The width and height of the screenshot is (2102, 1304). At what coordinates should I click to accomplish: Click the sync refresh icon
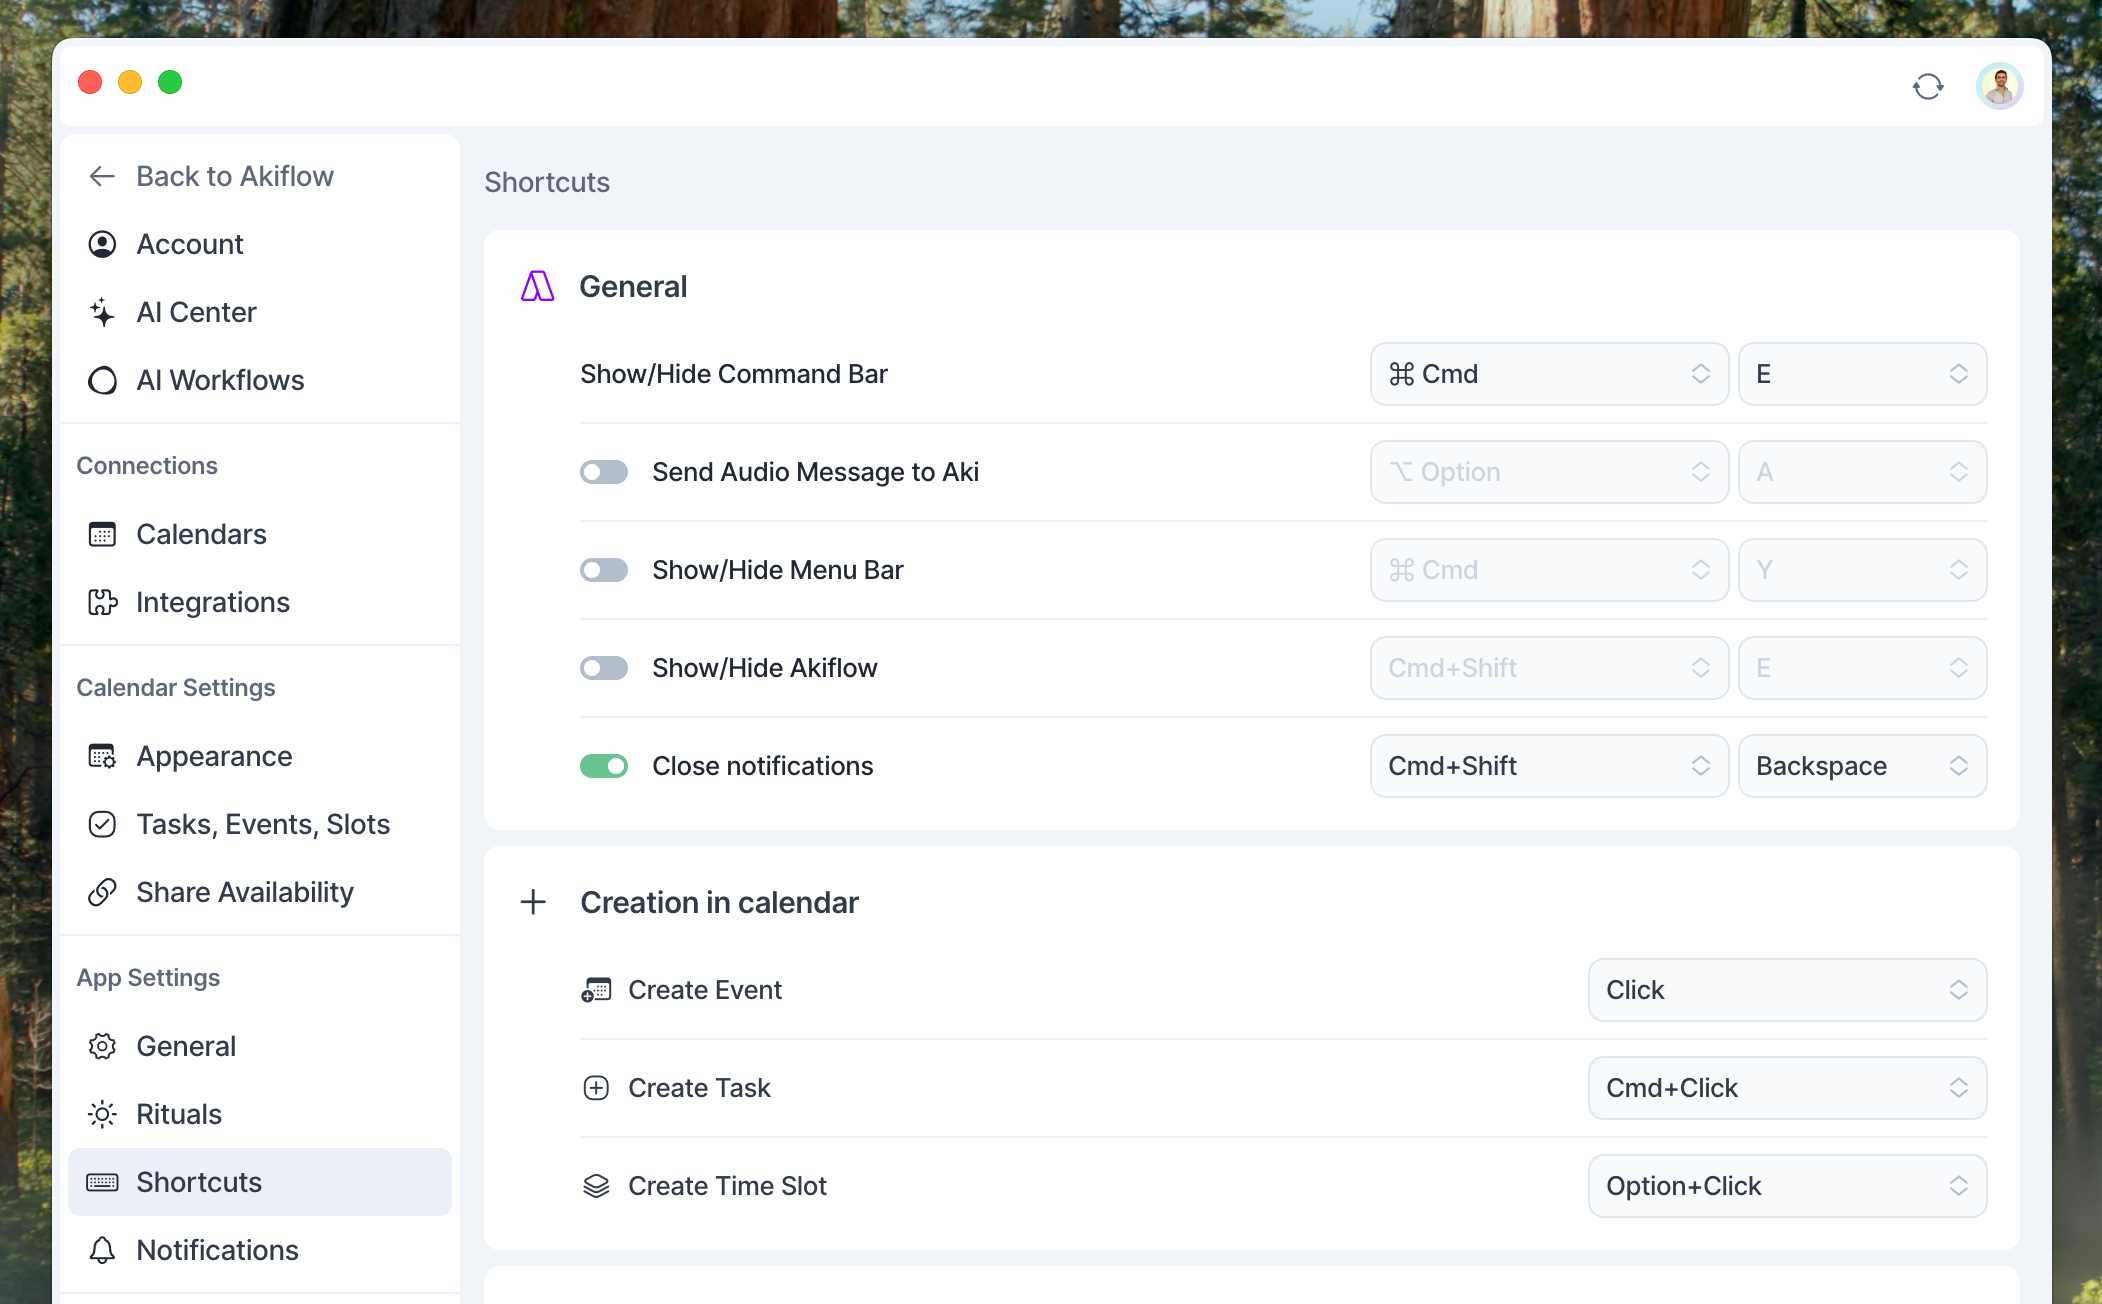tap(1927, 87)
